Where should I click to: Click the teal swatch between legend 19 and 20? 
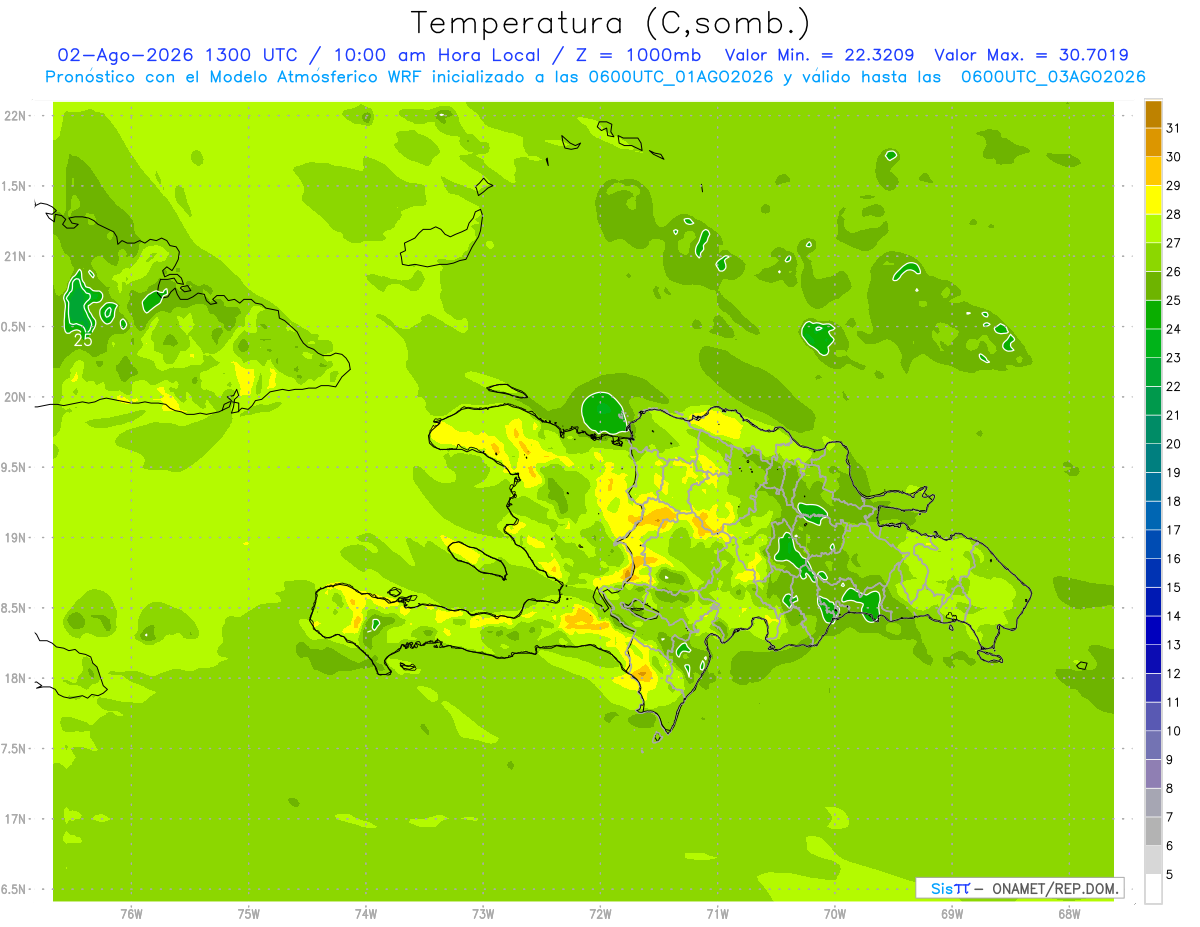pos(1153,458)
